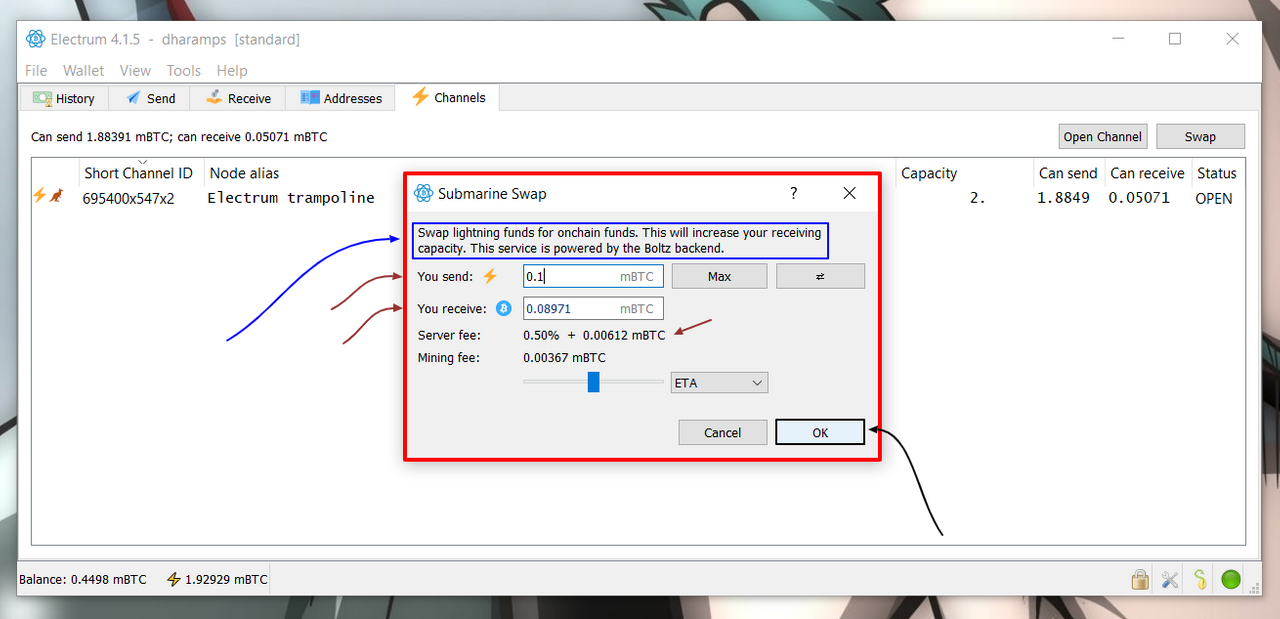1280x619 pixels.
Task: Sort by Short Channel ID column header
Action: point(141,173)
